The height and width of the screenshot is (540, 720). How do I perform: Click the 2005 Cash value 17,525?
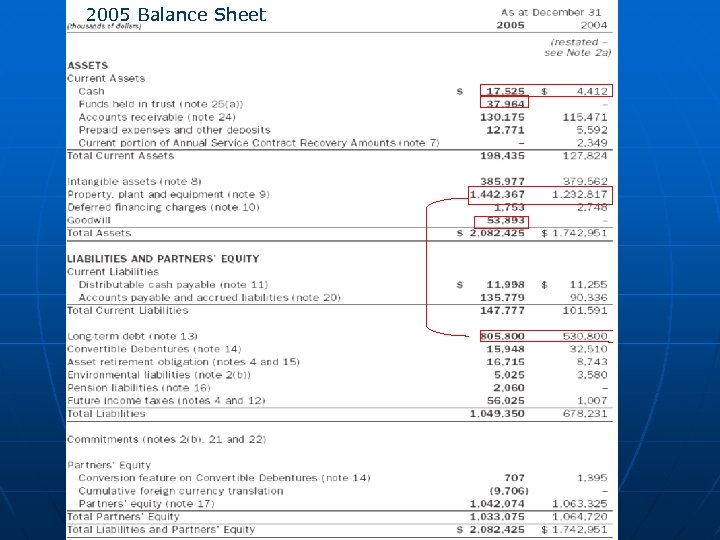click(505, 91)
